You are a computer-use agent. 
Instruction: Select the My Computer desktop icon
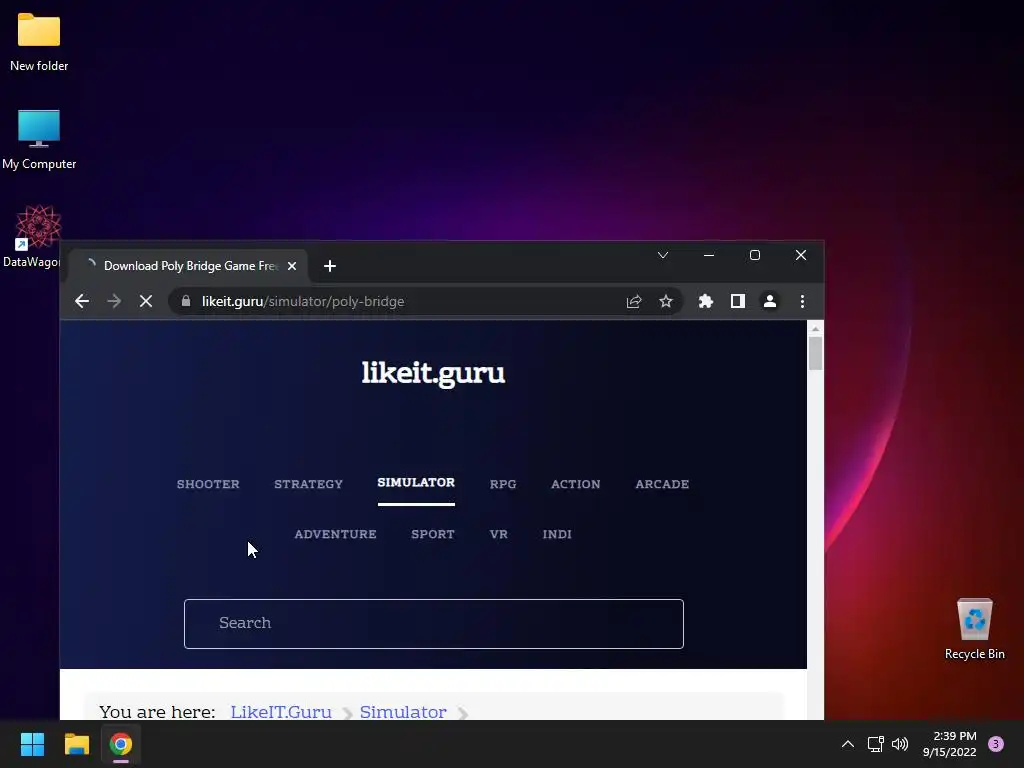39,140
